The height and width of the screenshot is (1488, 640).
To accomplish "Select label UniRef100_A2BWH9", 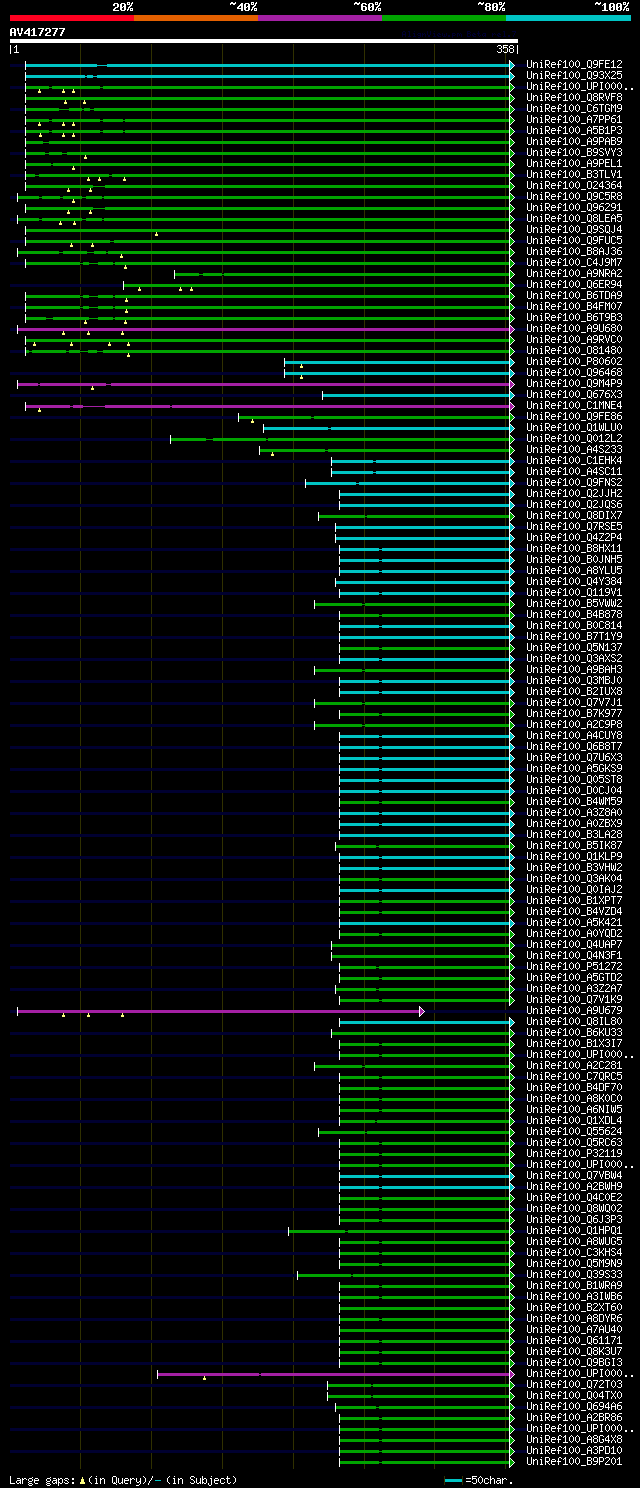I will coord(574,1186).
